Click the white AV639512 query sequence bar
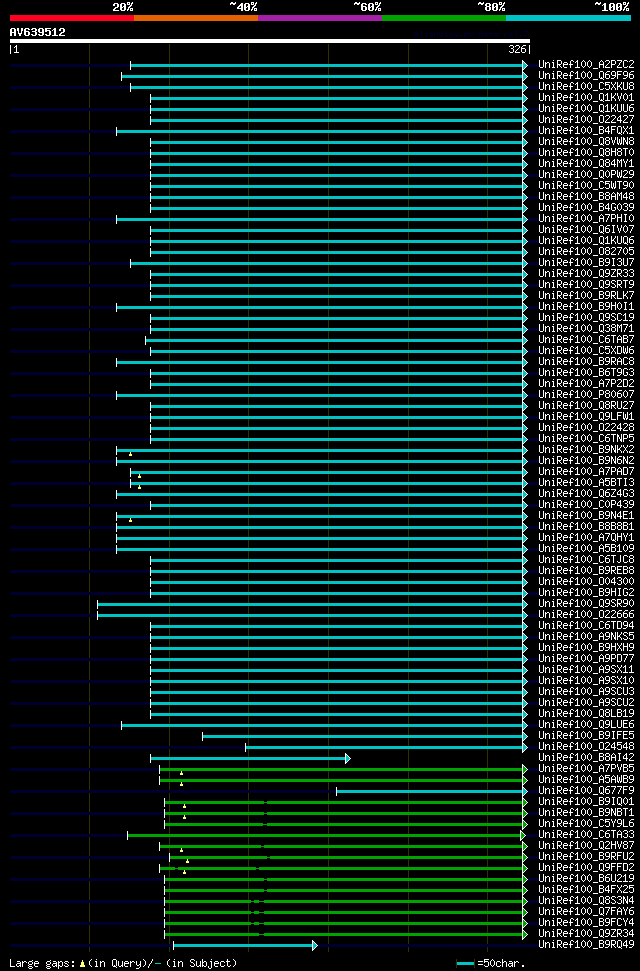This screenshot has width=640, height=971. [270, 41]
